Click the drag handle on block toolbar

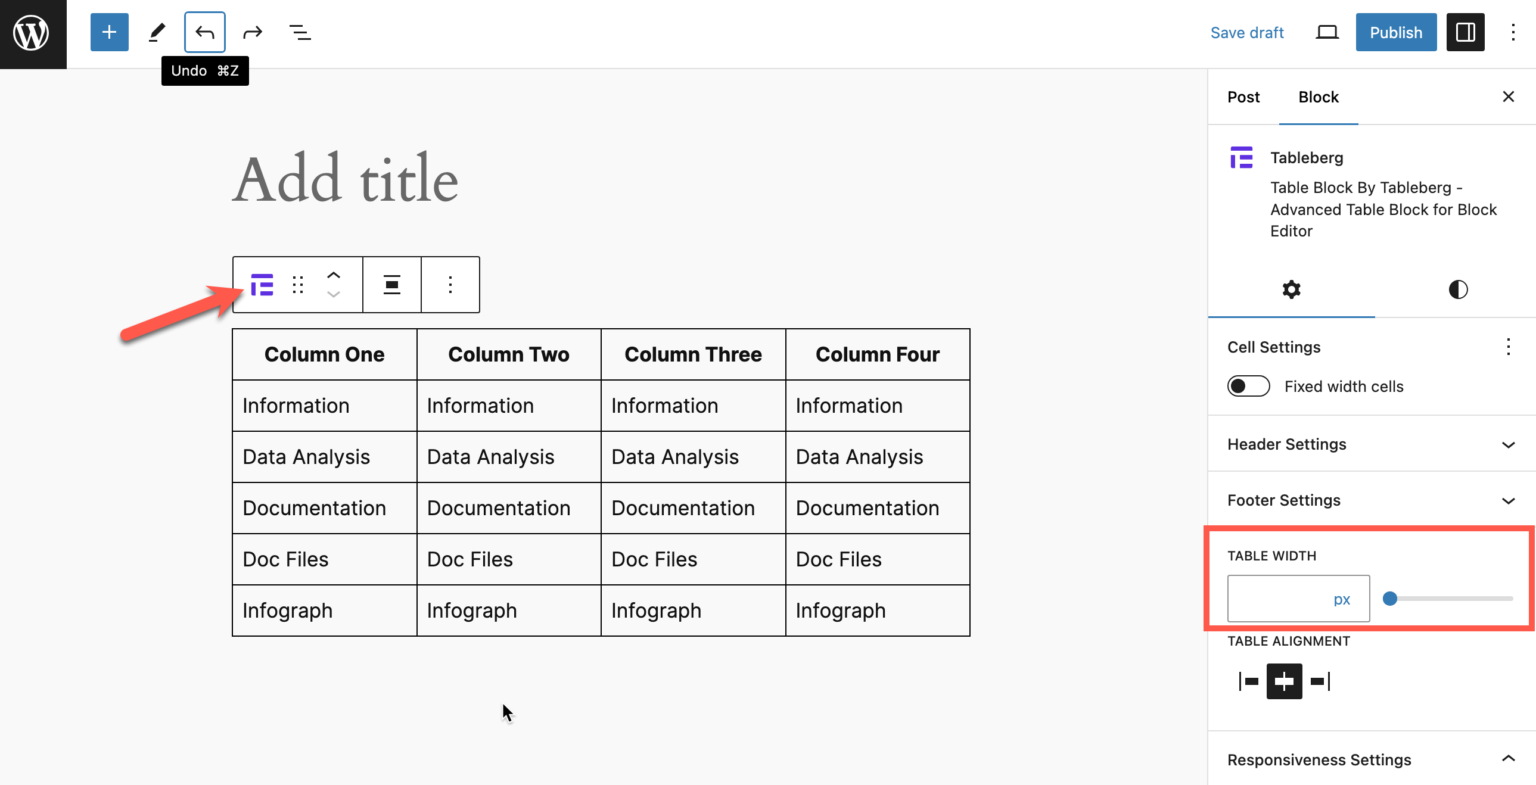coord(297,284)
